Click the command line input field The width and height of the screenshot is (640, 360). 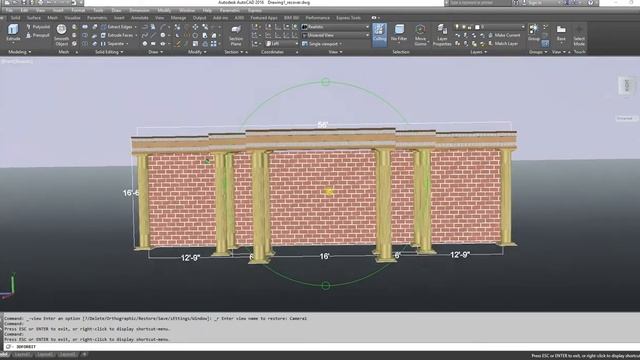pos(322,347)
